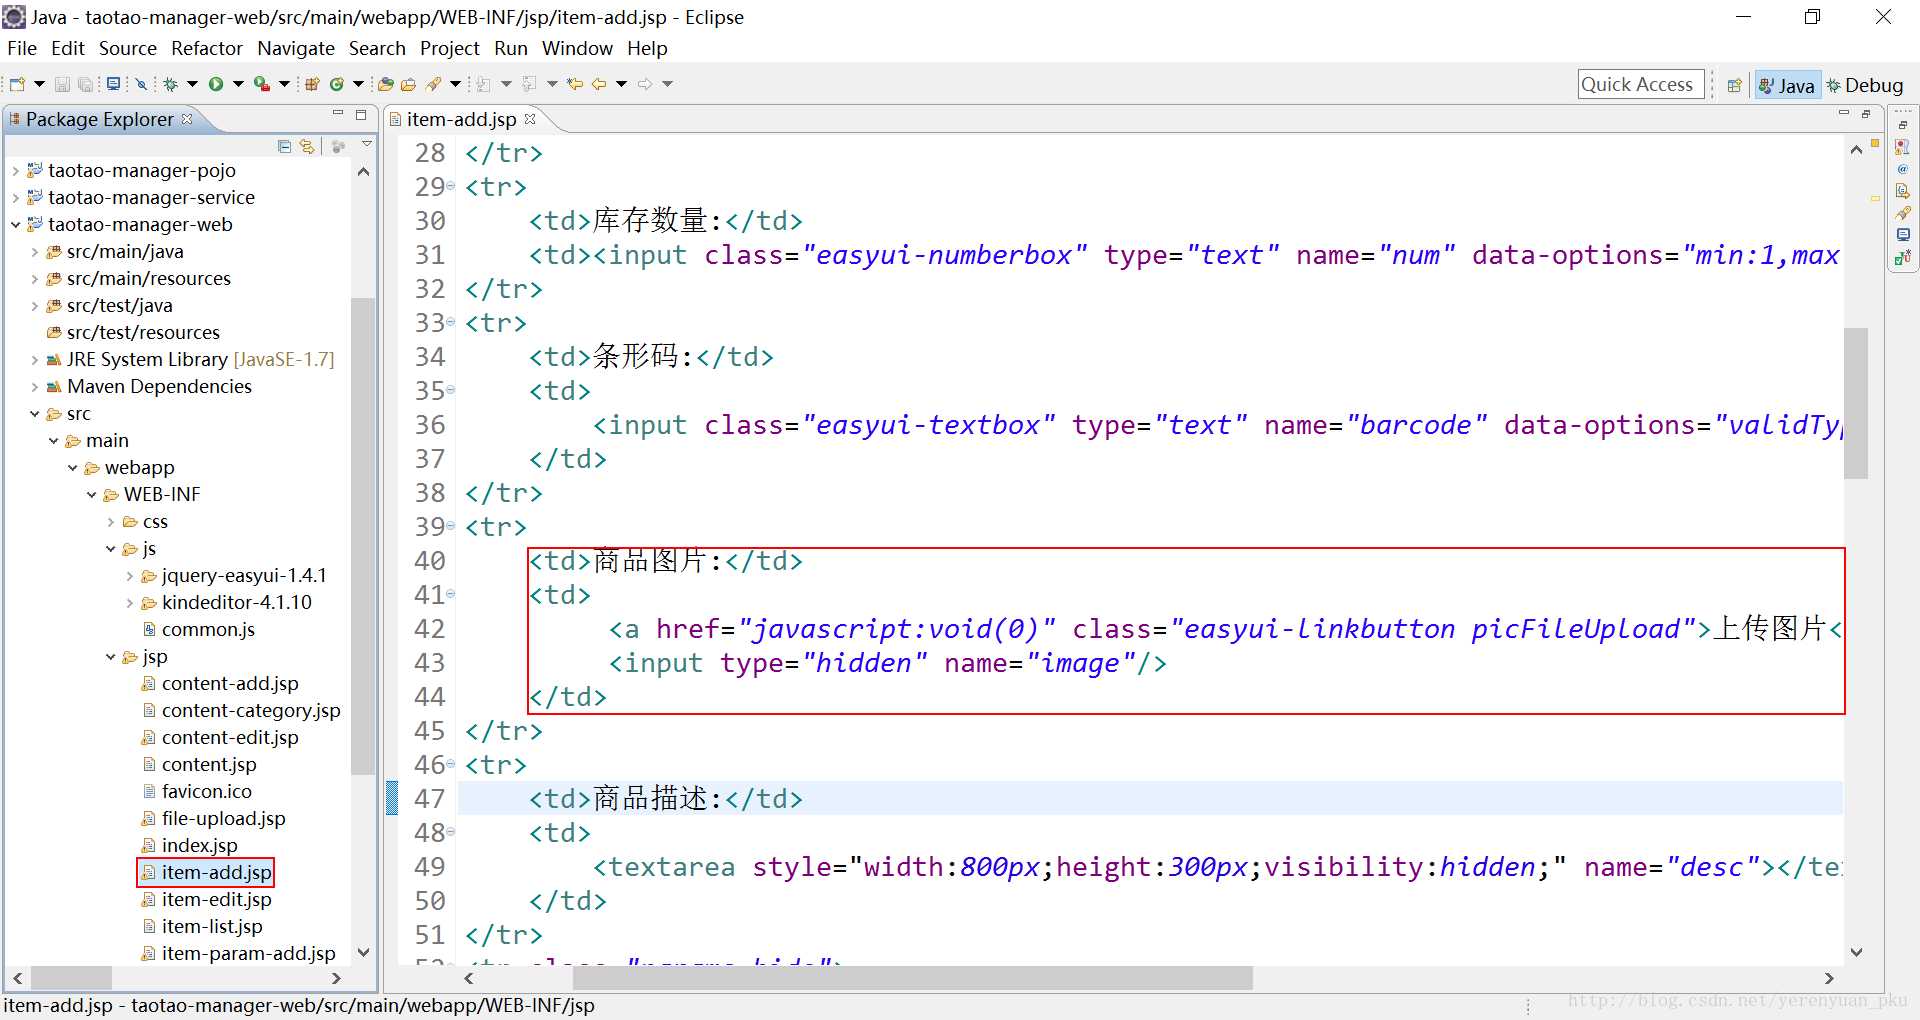The image size is (1920, 1020).
Task: Expand Maven Dependencies node
Action: pyautogui.click(x=34, y=387)
